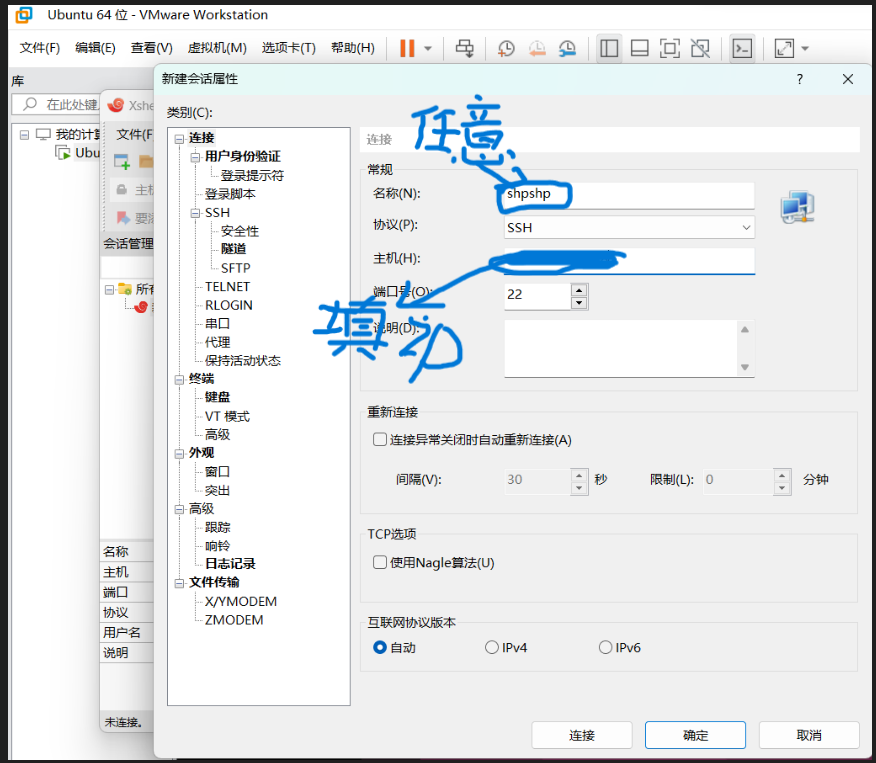Click the 连接 button at dialog bottom

click(582, 735)
